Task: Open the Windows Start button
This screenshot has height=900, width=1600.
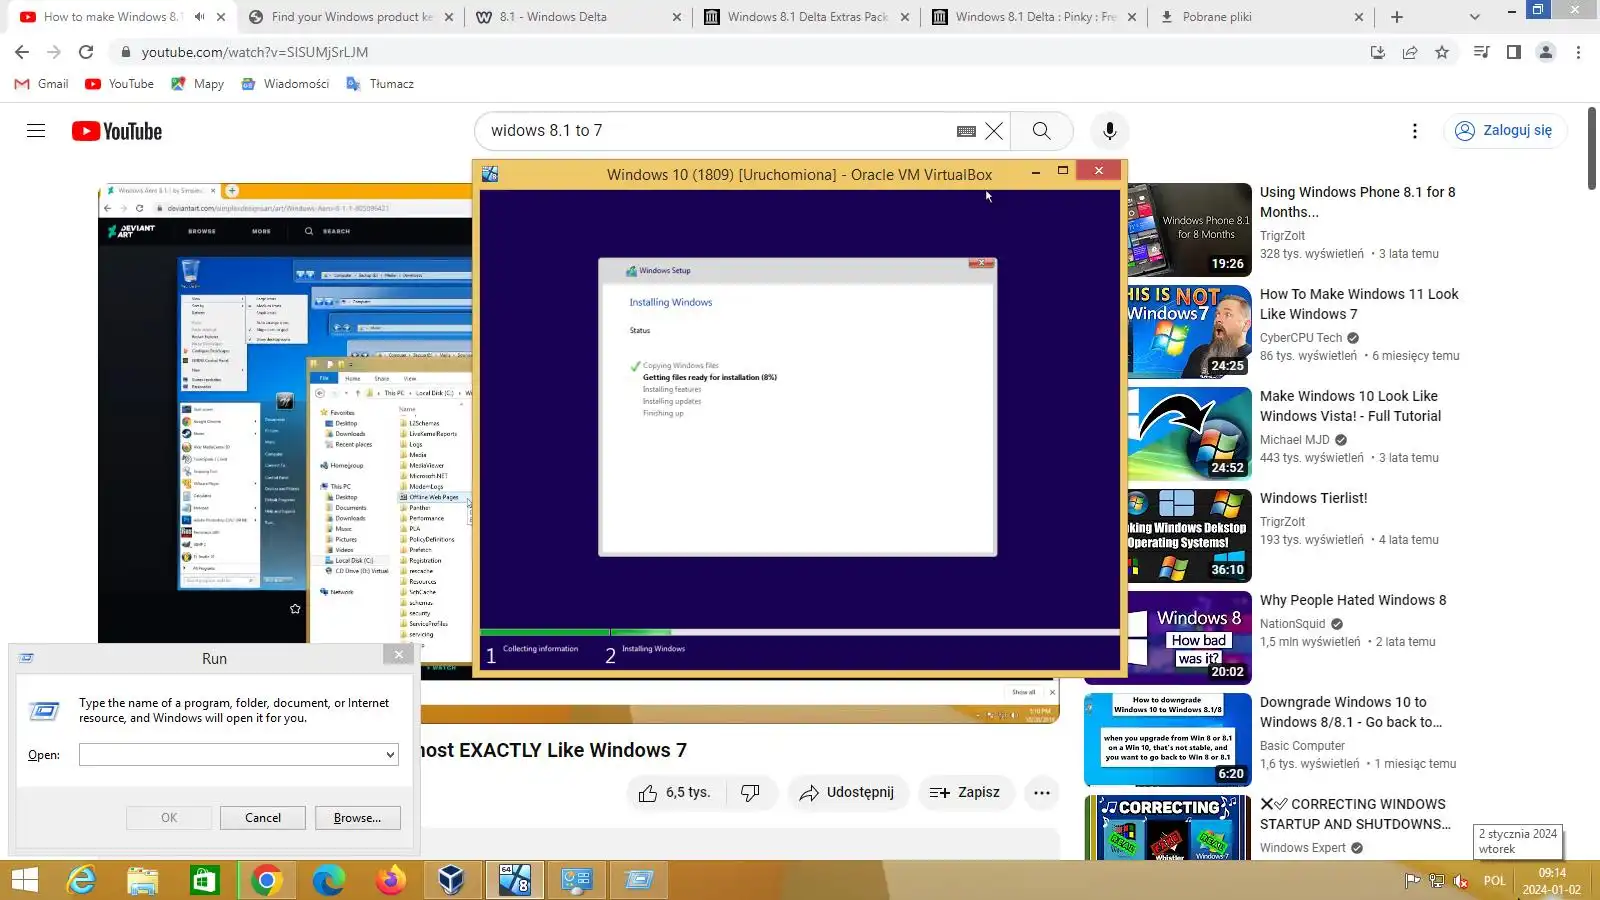Action: pos(24,880)
